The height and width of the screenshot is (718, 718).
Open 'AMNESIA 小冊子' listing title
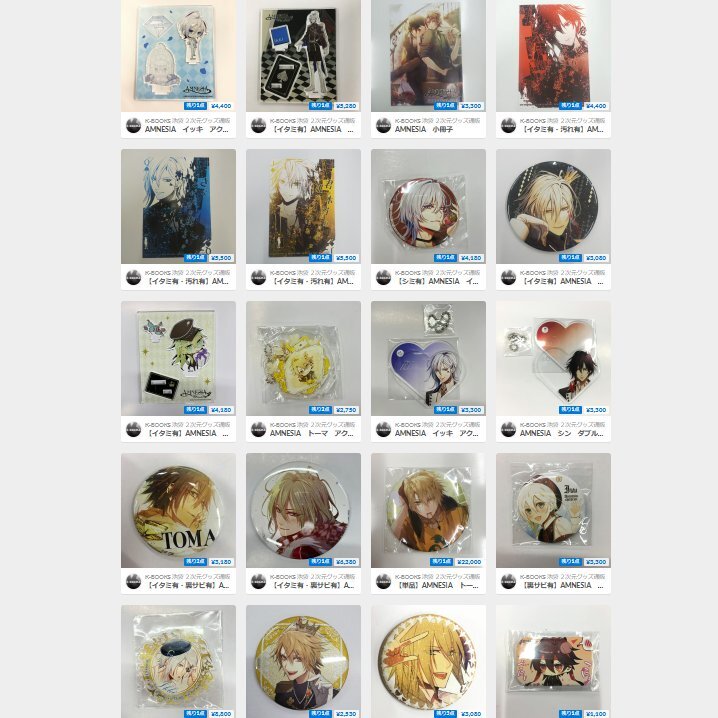[424, 130]
